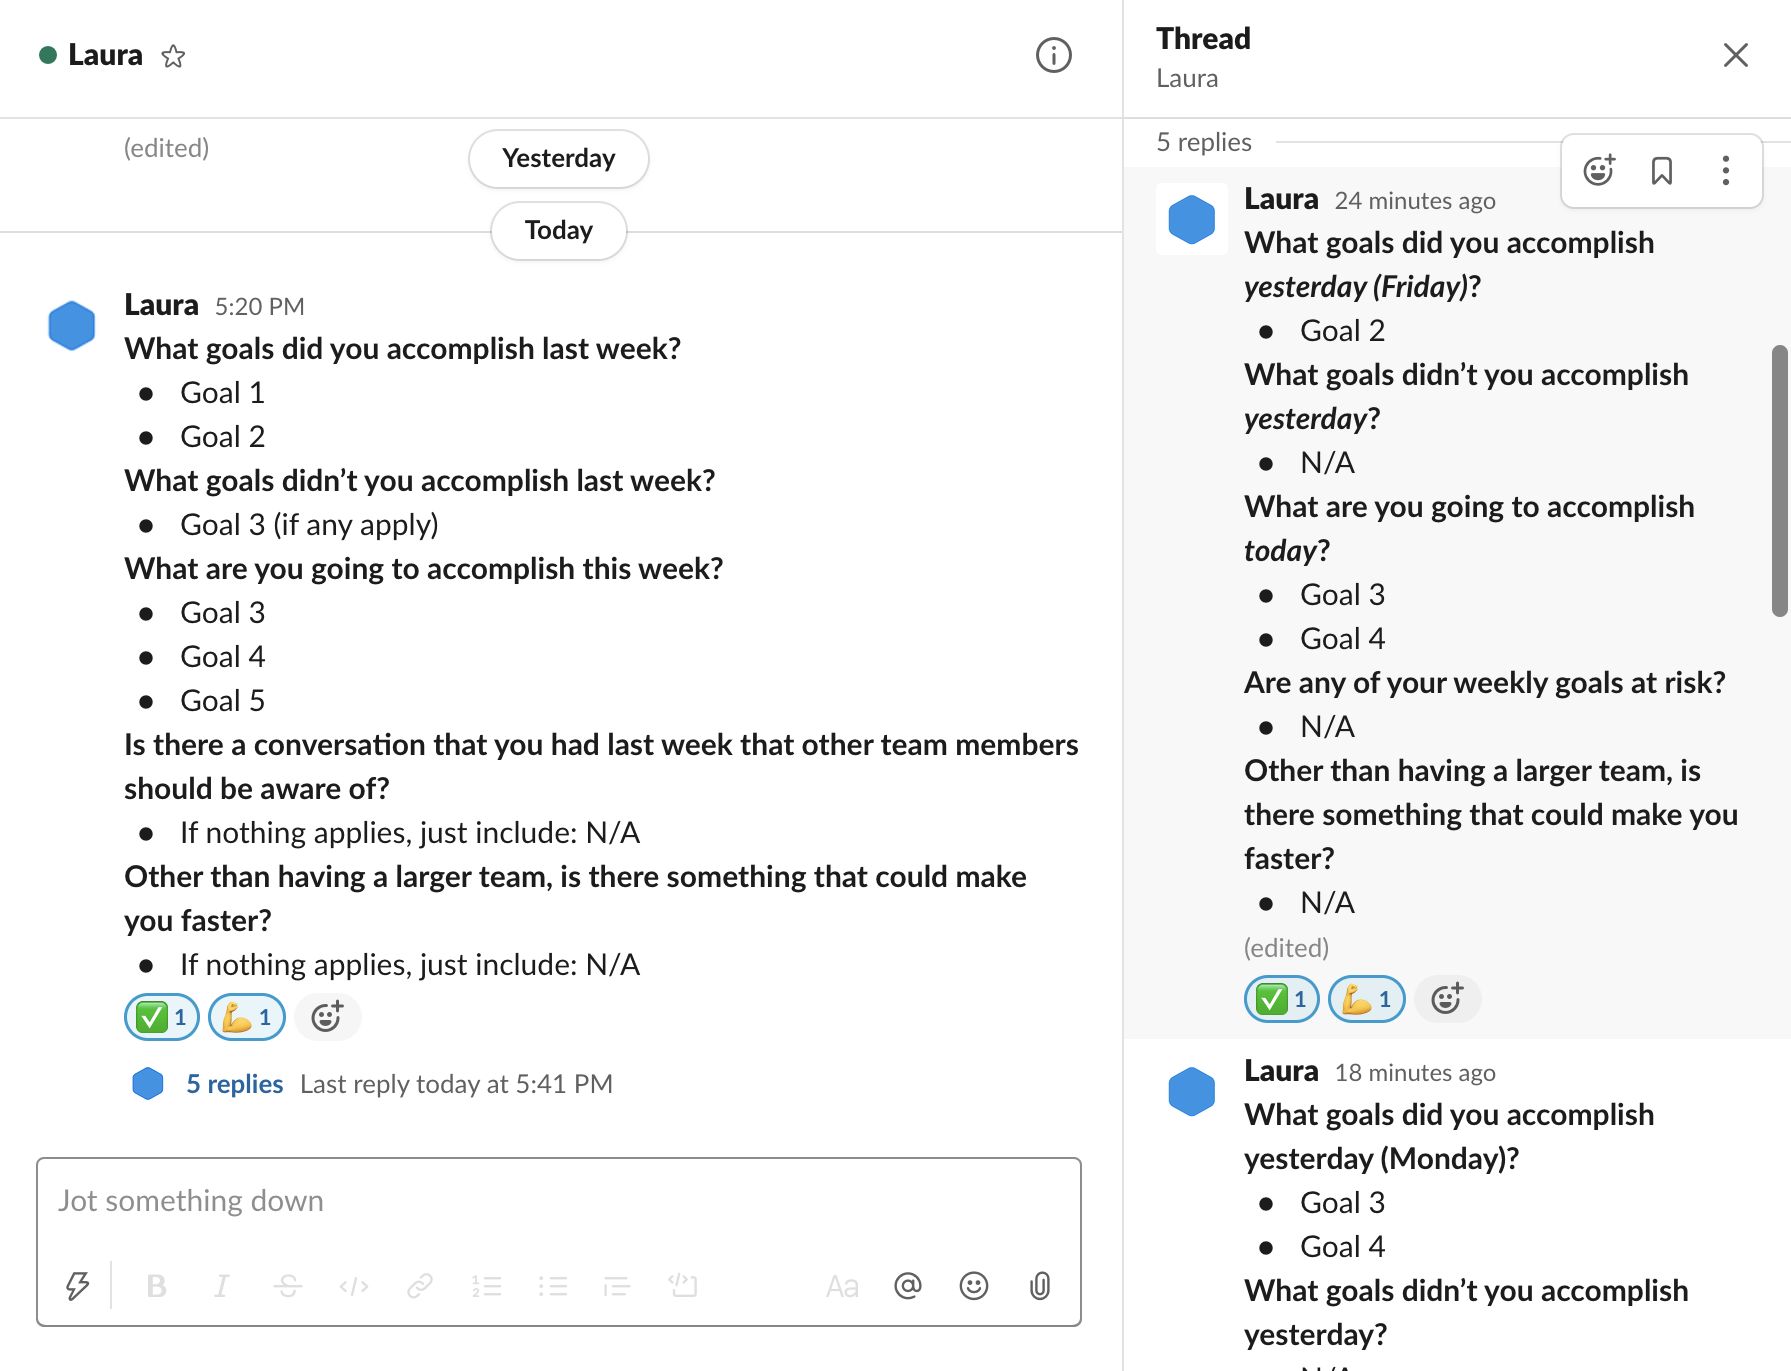Image resolution: width=1791 pixels, height=1371 pixels.
Task: Open more actions for thread message
Action: [x=1725, y=171]
